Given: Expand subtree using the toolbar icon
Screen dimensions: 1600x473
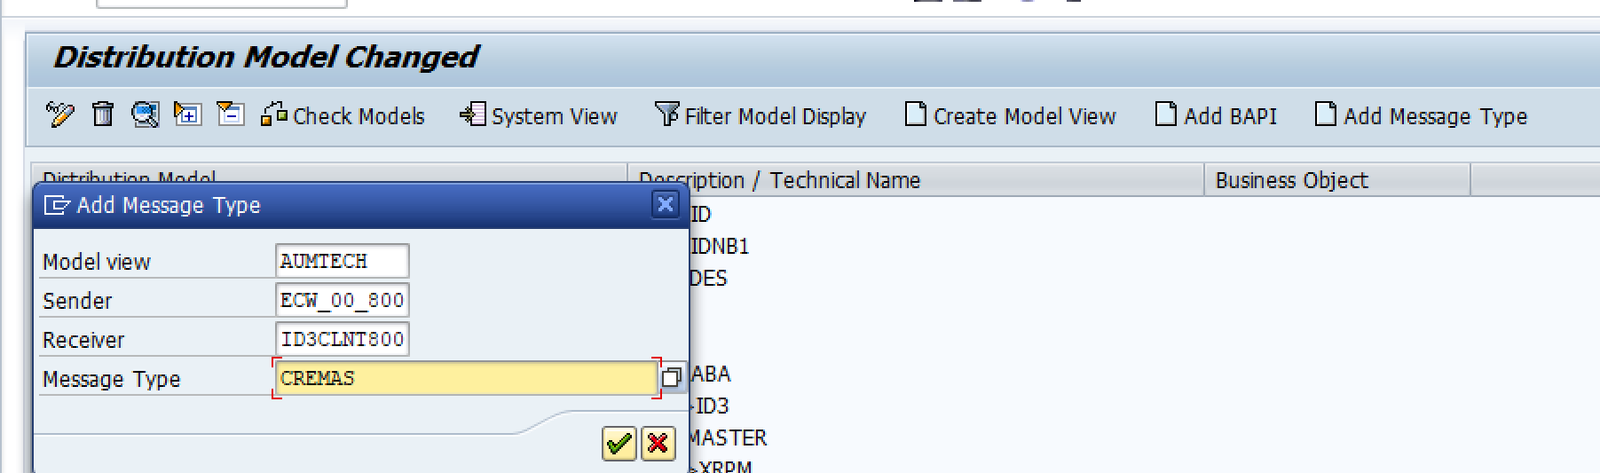Looking at the screenshot, I should tap(187, 115).
